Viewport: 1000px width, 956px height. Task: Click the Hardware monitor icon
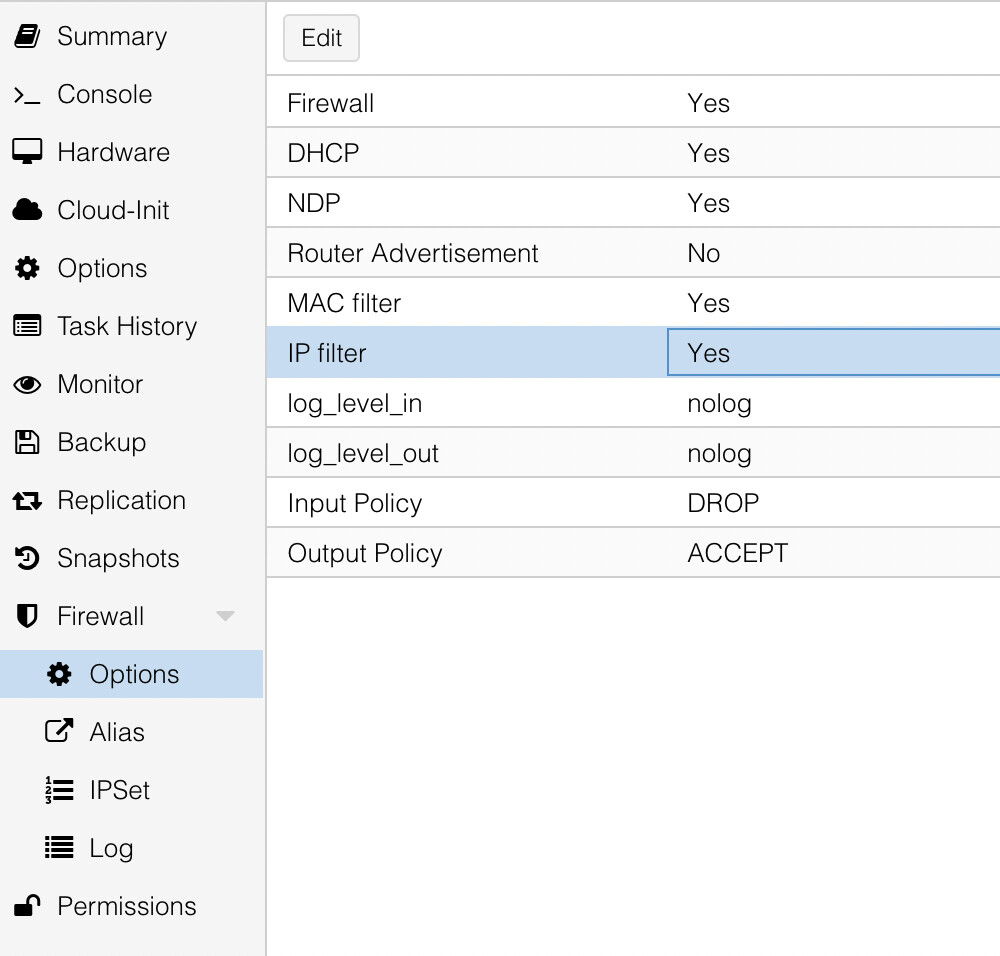coord(27,152)
